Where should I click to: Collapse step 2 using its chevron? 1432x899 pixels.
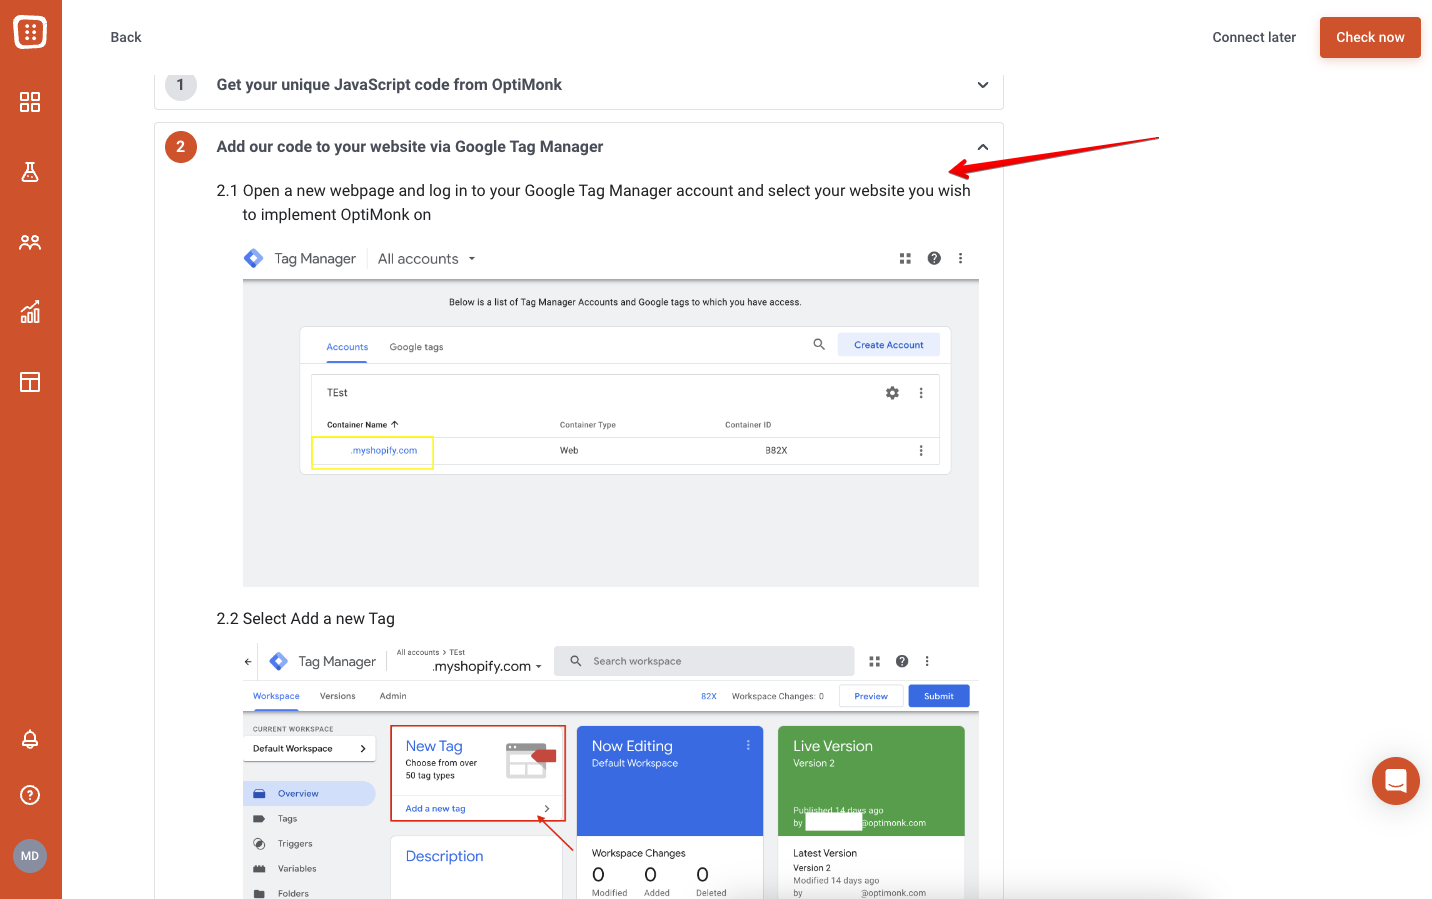(x=983, y=147)
